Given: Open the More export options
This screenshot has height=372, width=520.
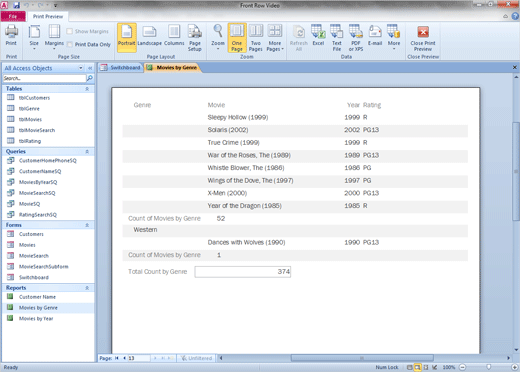Looking at the screenshot, I should [x=394, y=37].
